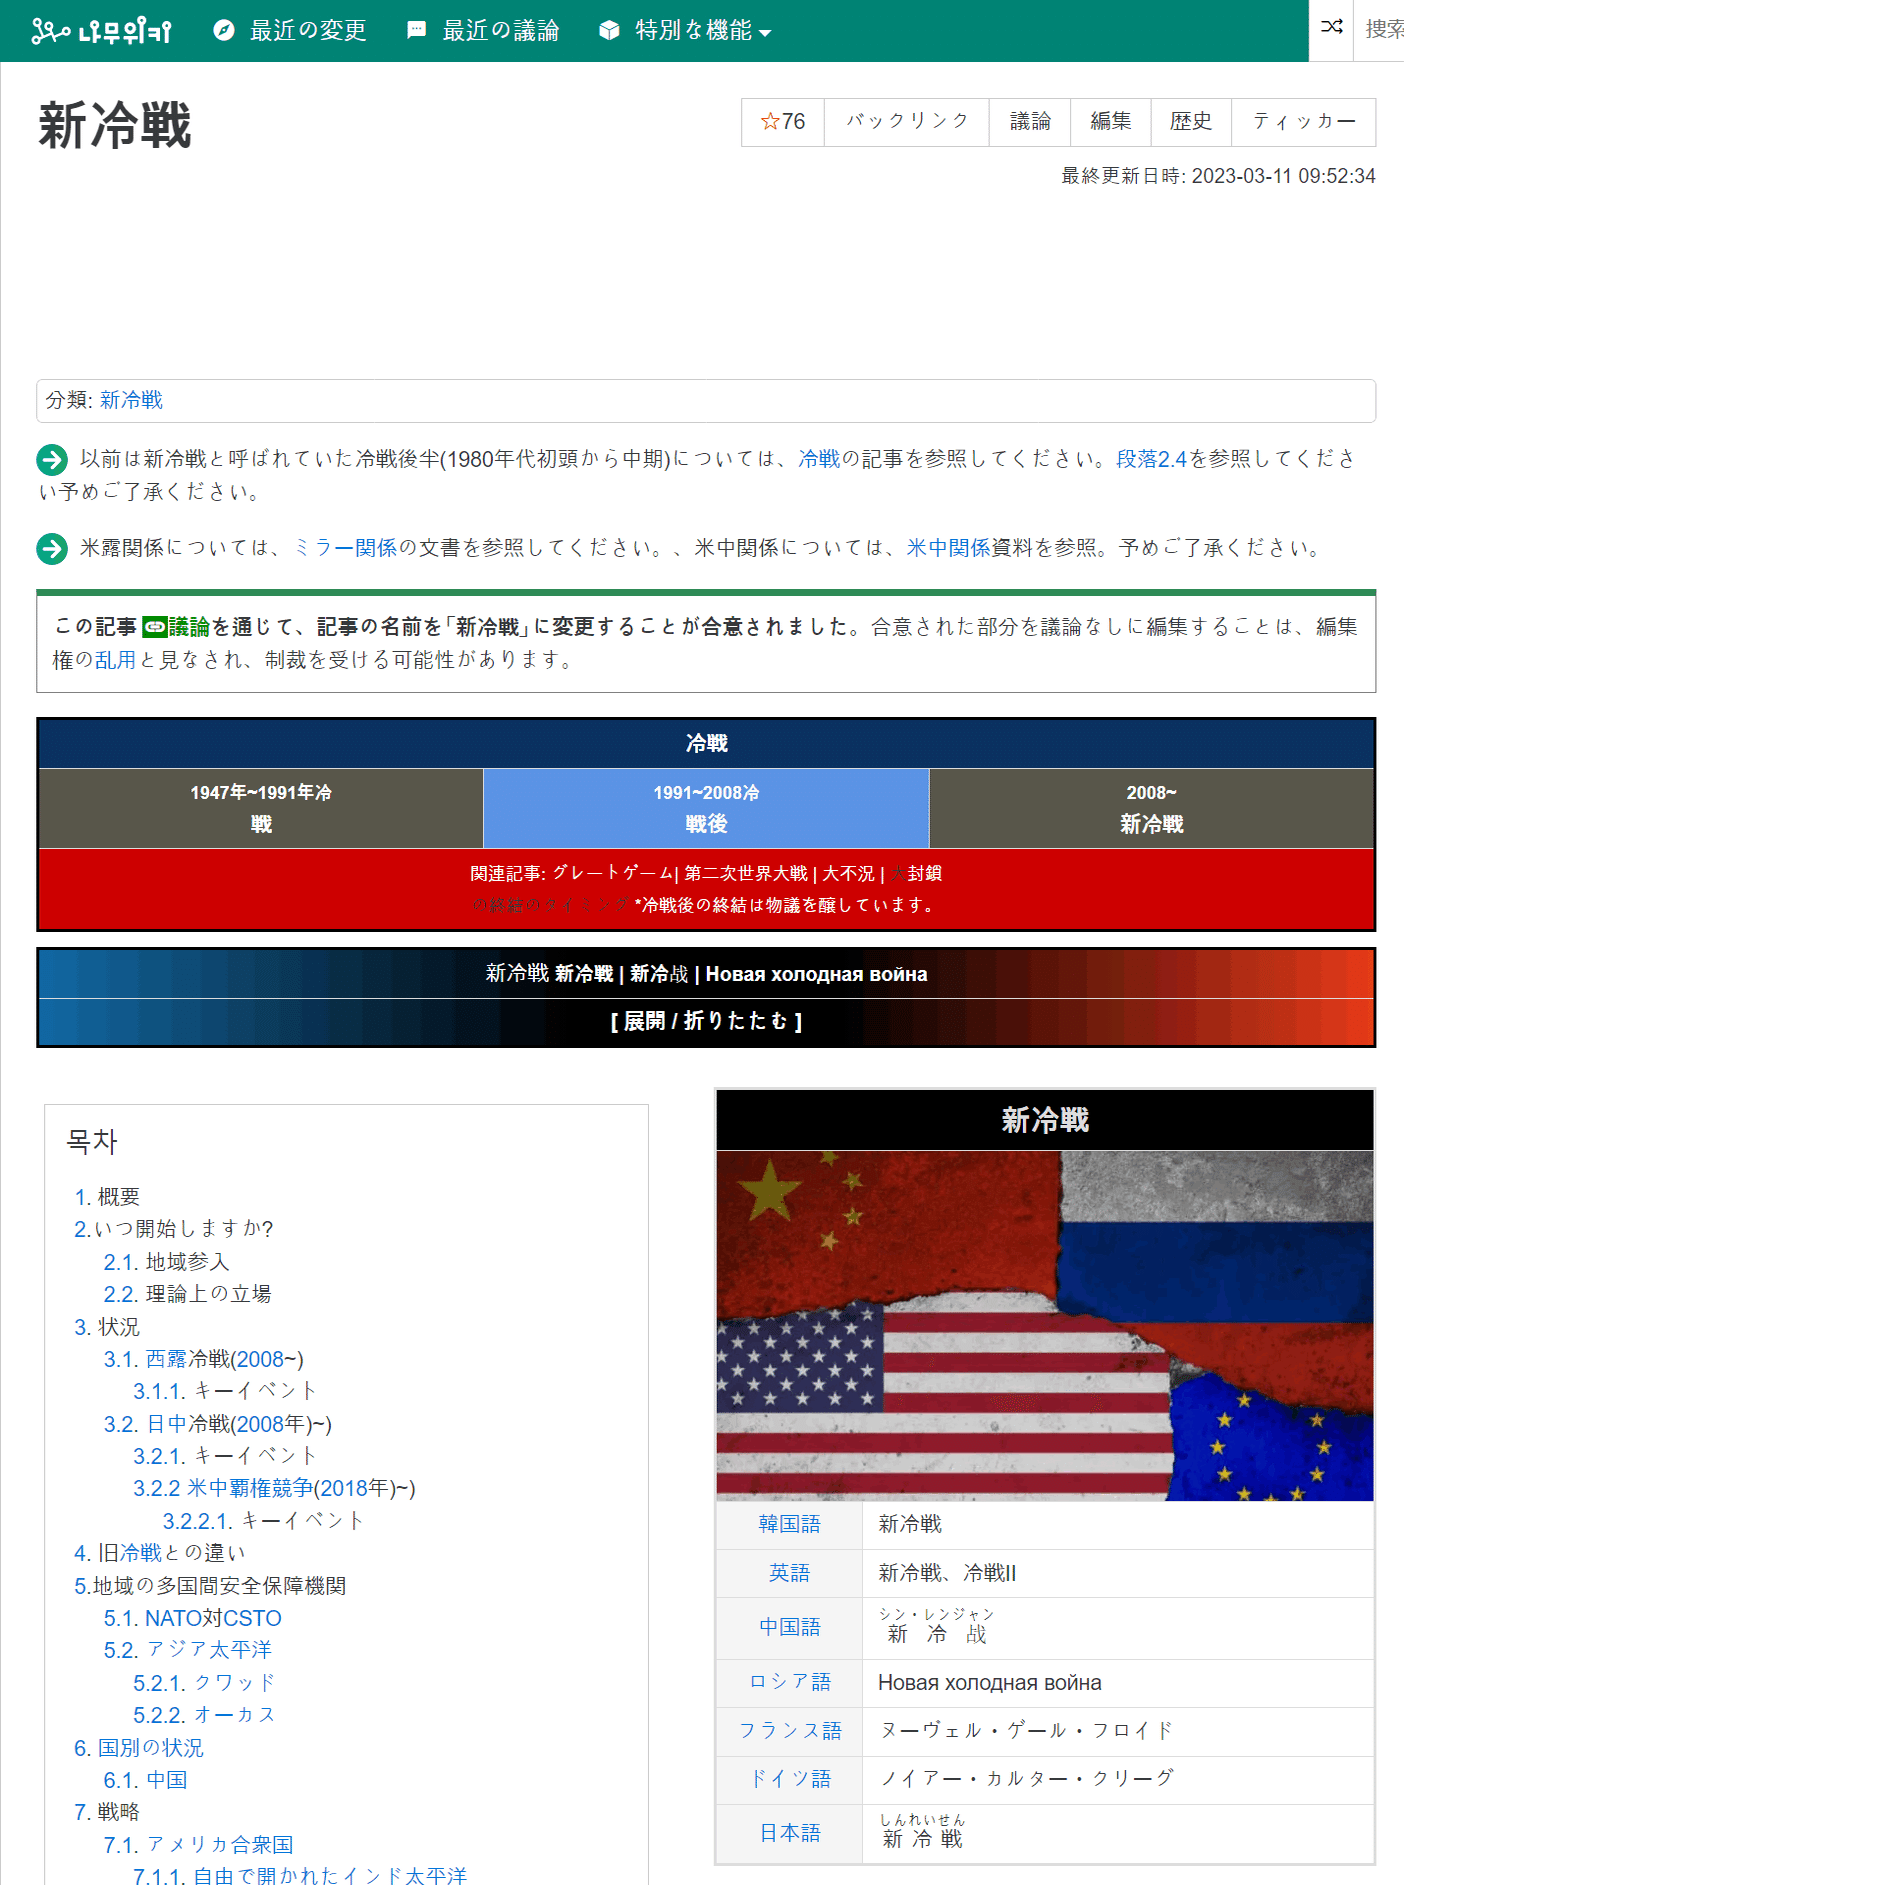
Task: Collapse the infobox via 展開/折りたたむ
Action: pyautogui.click(x=705, y=1022)
